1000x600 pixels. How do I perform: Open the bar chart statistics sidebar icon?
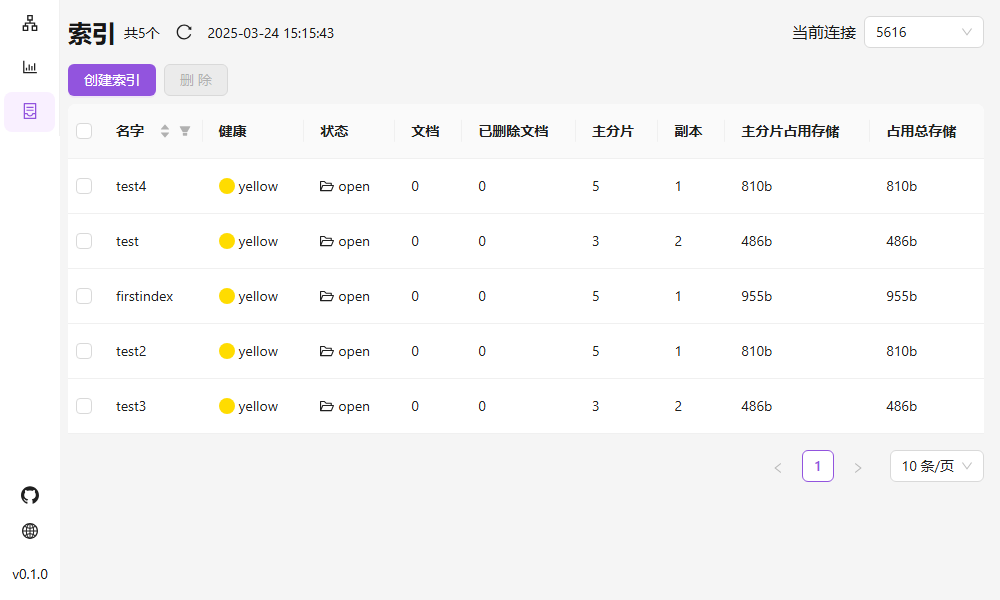click(x=30, y=67)
